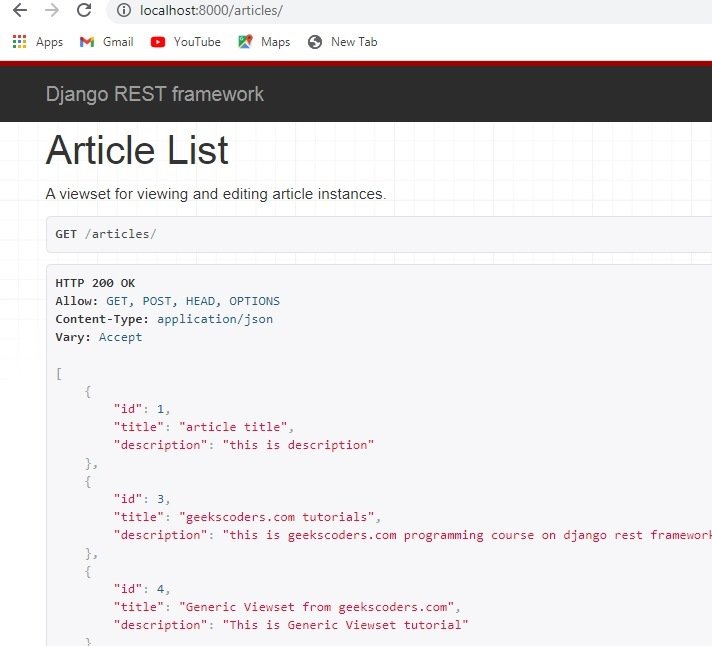This screenshot has width=712, height=646.
Task: Reload the page with the refresh icon
Action: coord(84,10)
